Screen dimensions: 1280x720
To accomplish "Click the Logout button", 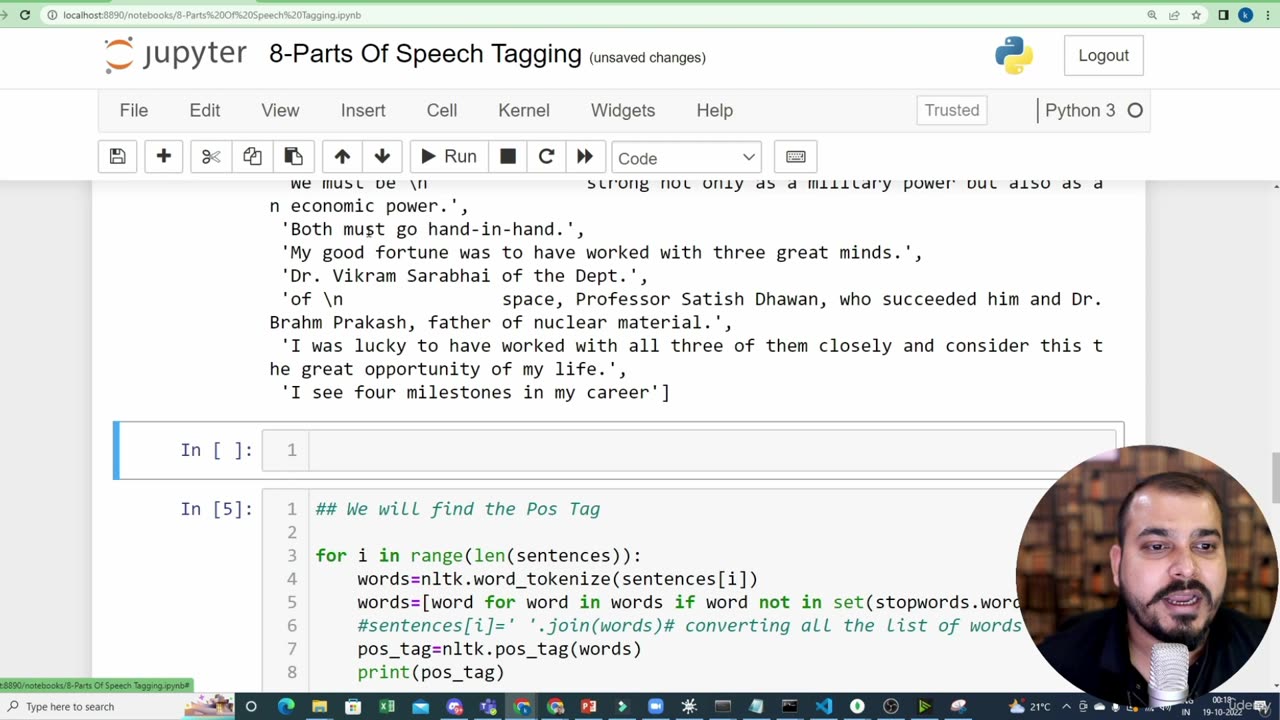I will (x=1103, y=56).
